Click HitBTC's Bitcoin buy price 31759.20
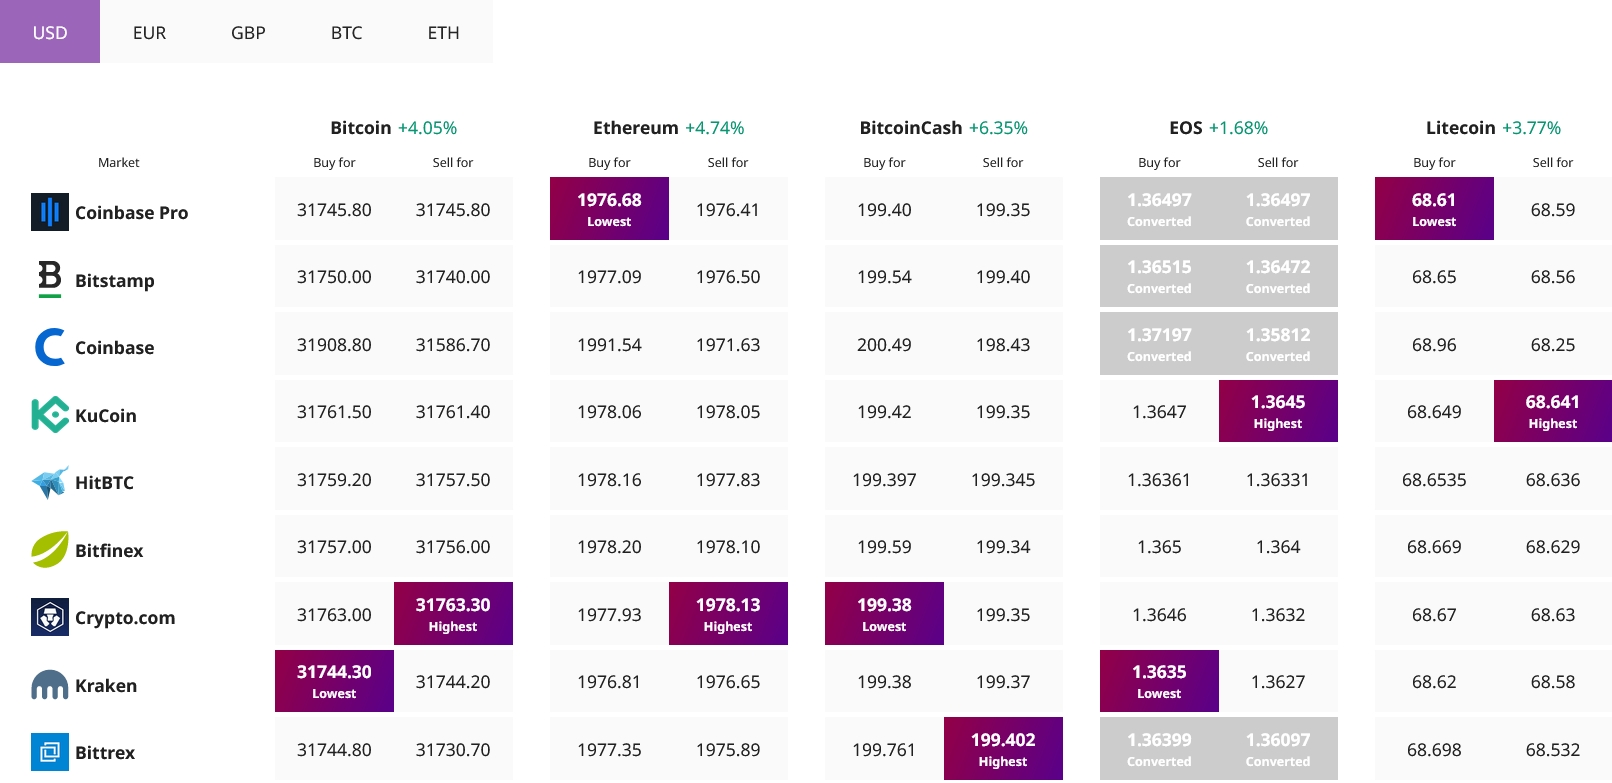 click(334, 479)
